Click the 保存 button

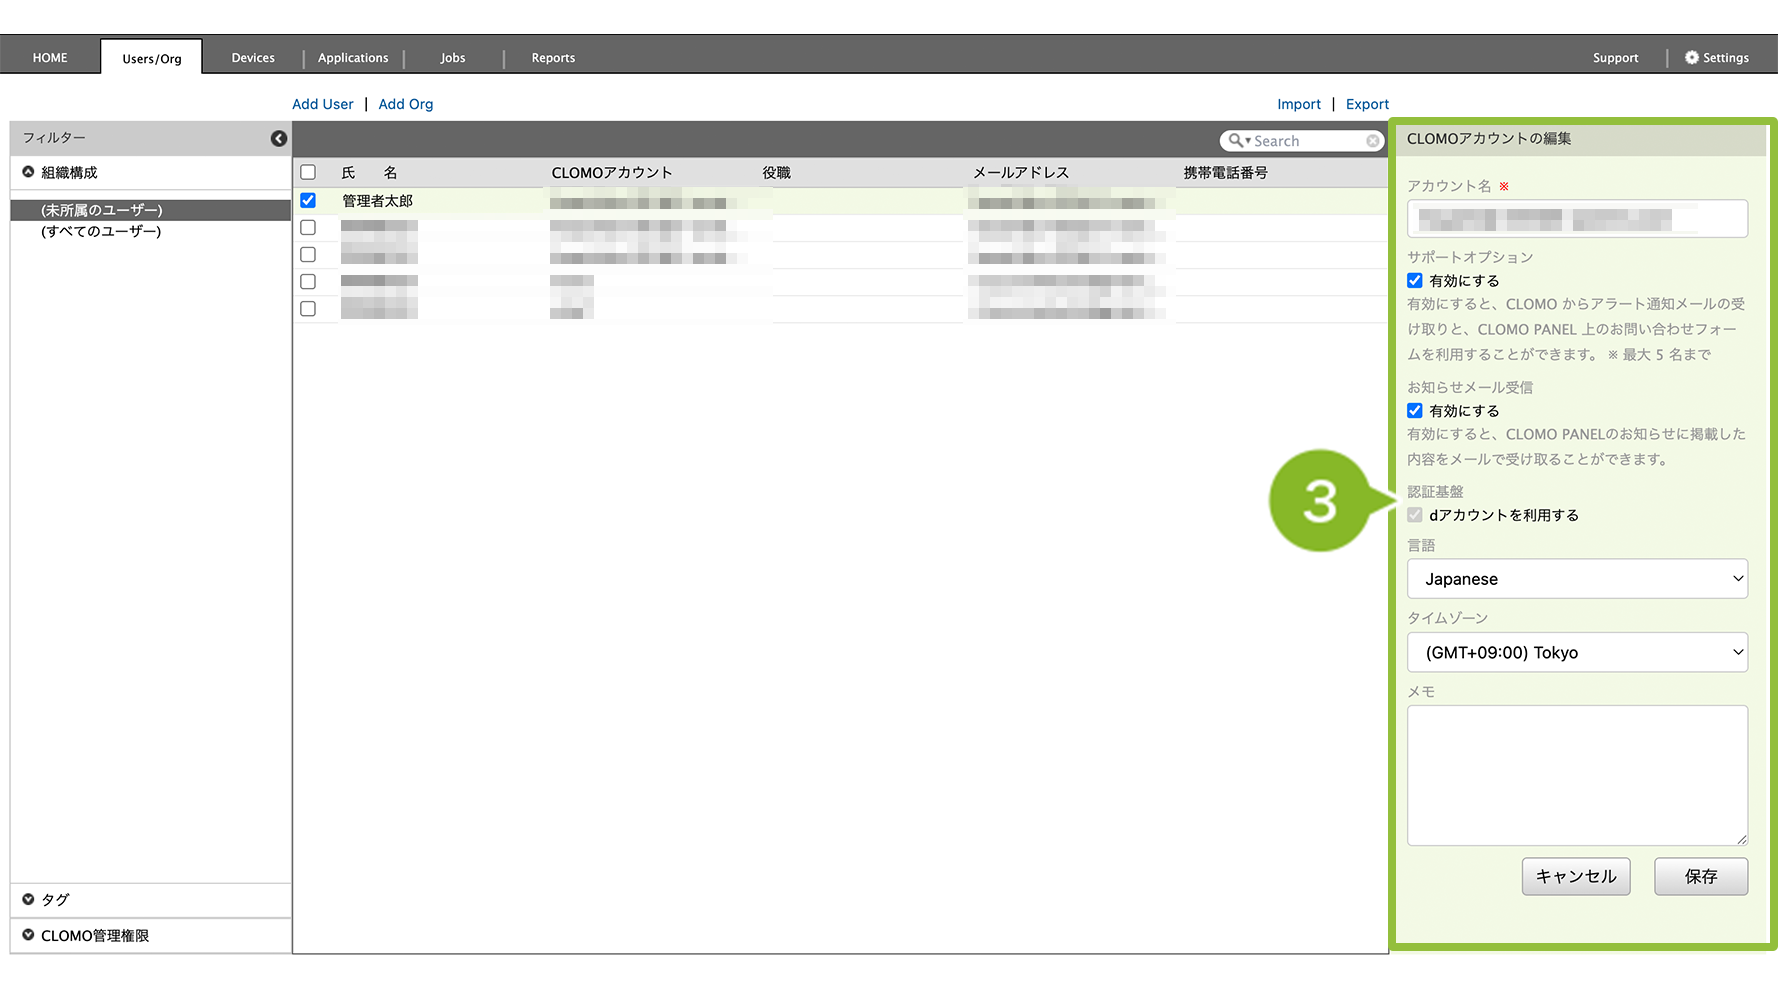coord(1700,876)
